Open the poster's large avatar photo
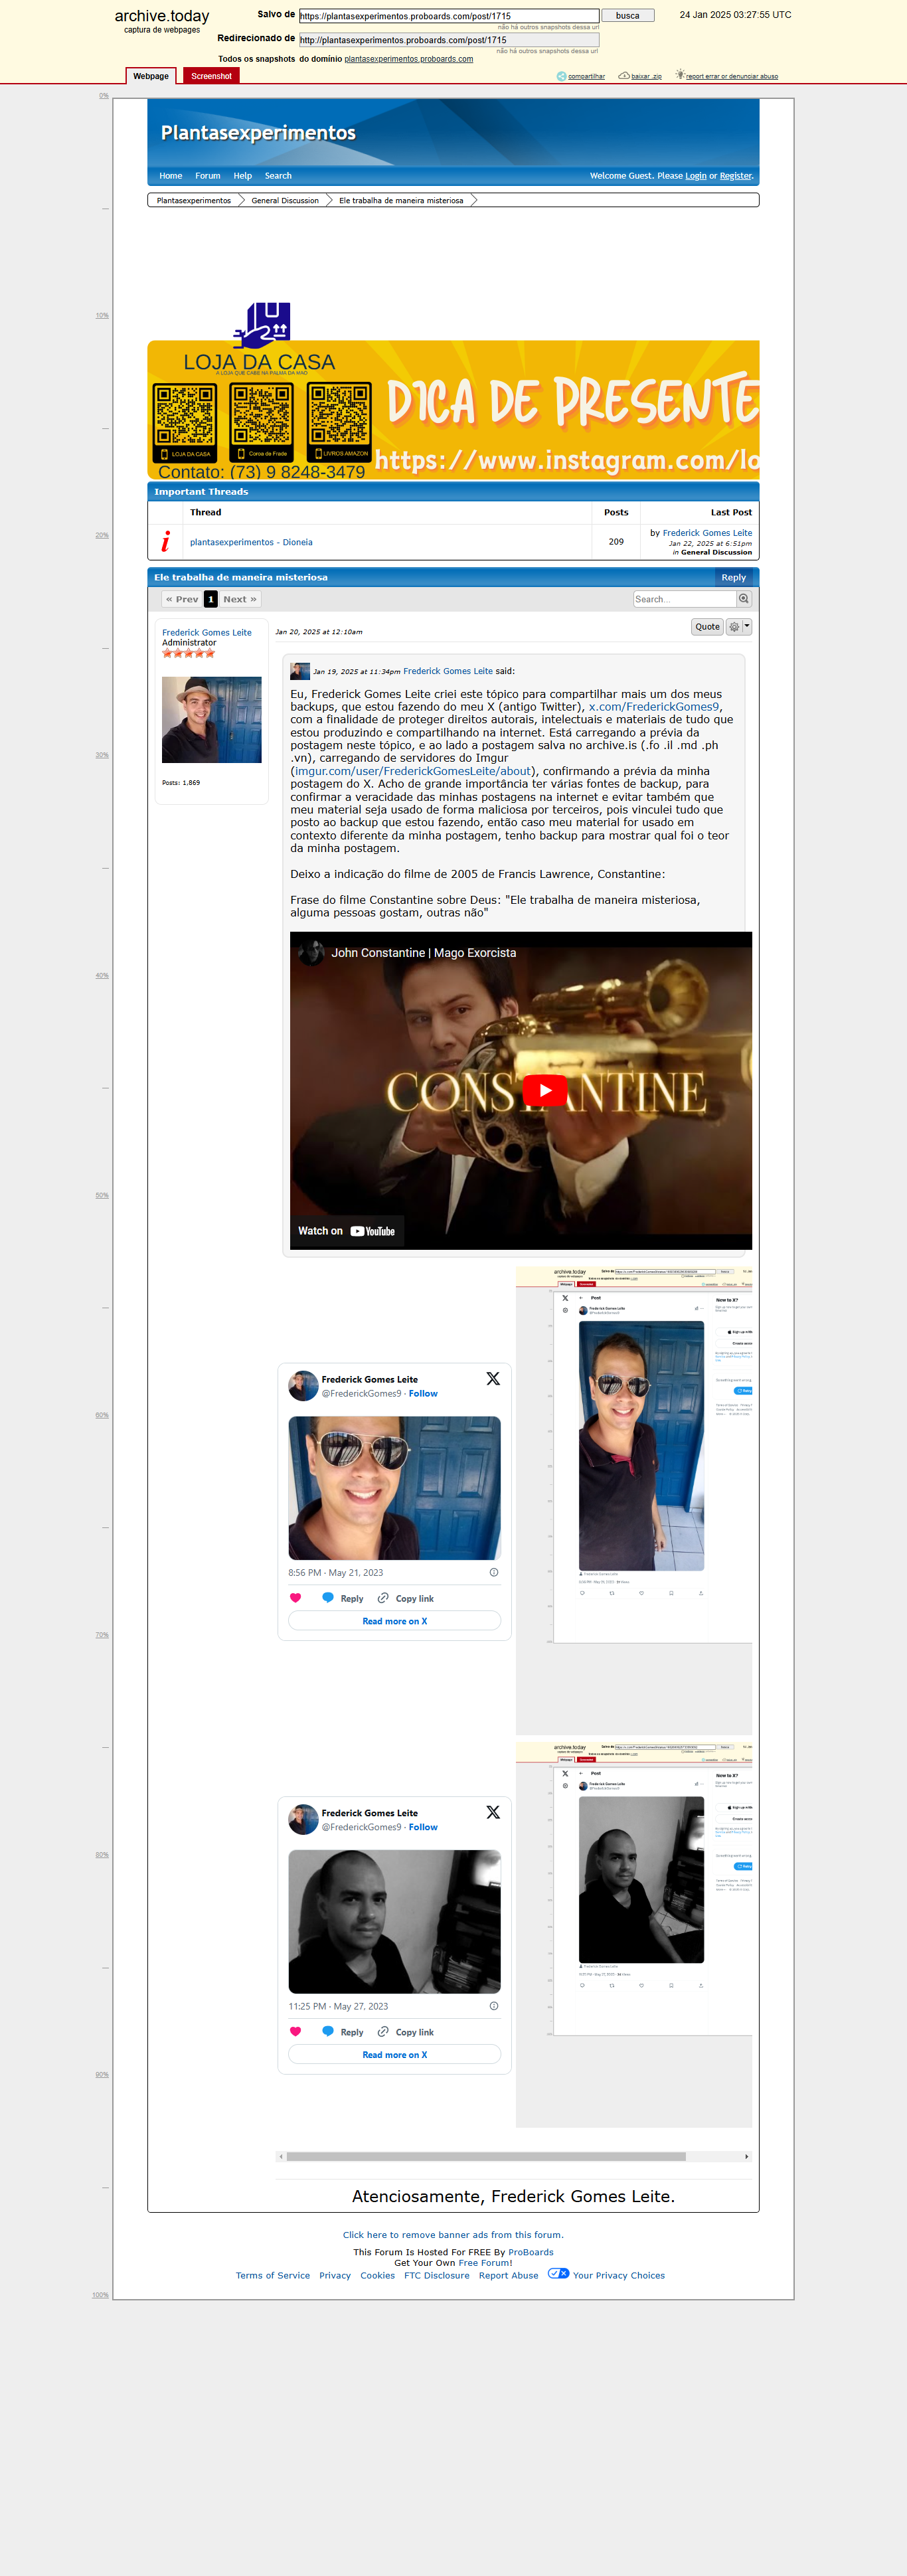The image size is (907, 2576). (212, 720)
